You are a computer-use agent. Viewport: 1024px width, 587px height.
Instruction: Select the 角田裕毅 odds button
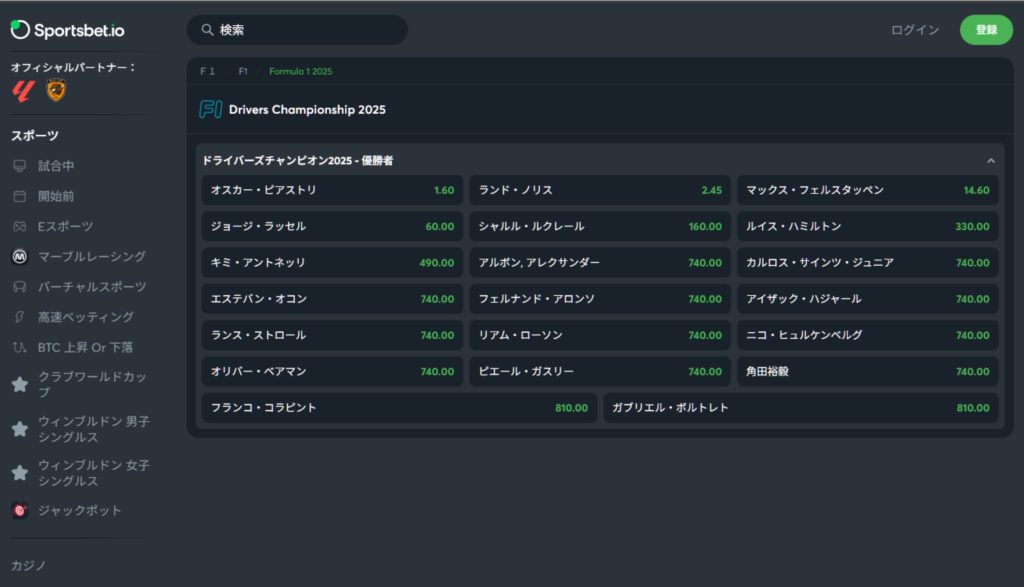coord(868,372)
